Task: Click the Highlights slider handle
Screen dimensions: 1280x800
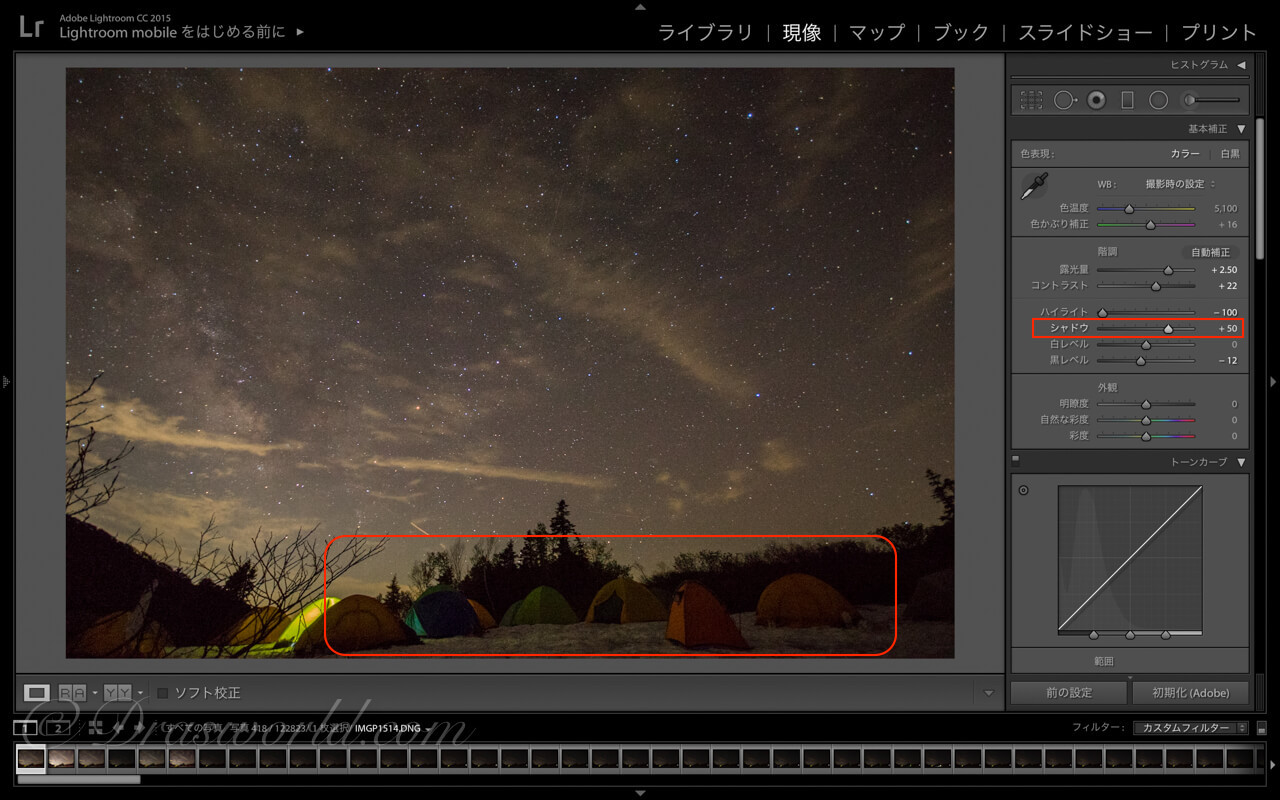Action: click(x=1102, y=313)
